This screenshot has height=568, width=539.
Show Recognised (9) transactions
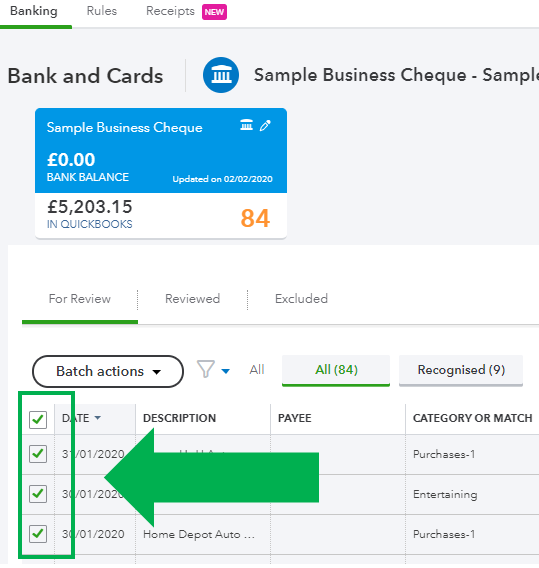[x=461, y=370]
